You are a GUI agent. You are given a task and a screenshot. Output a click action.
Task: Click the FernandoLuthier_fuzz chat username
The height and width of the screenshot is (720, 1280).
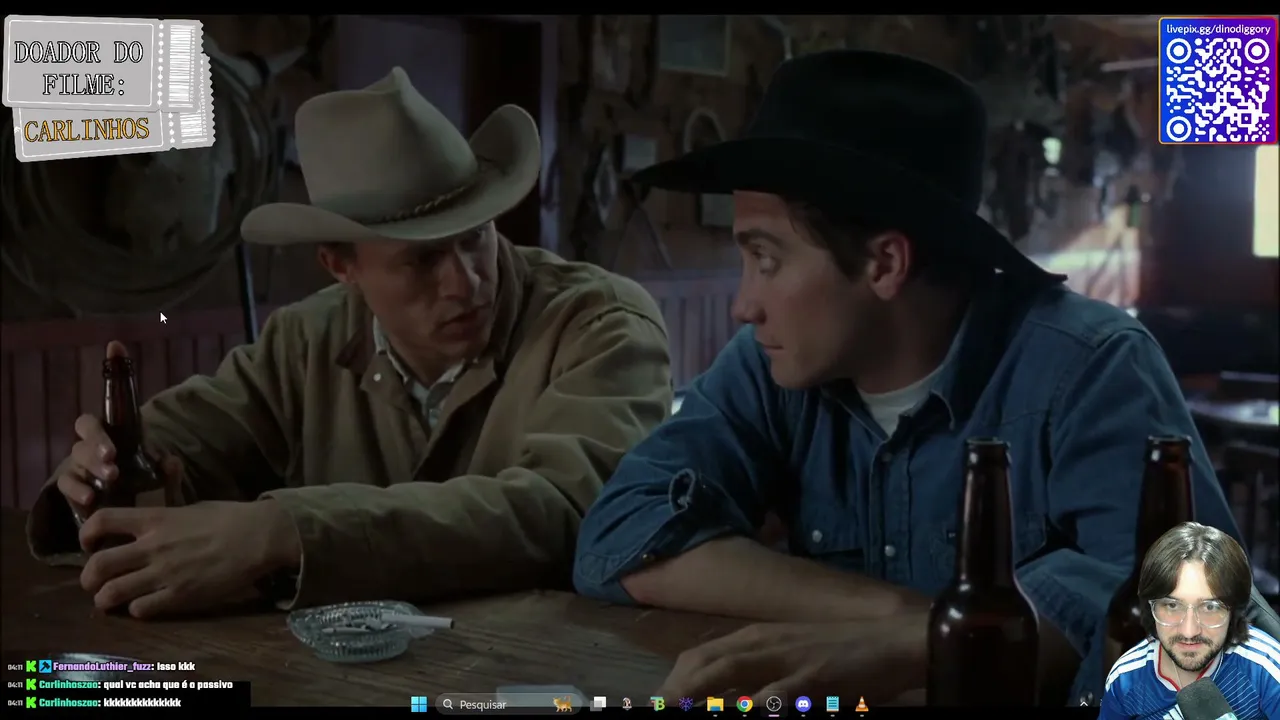103,666
